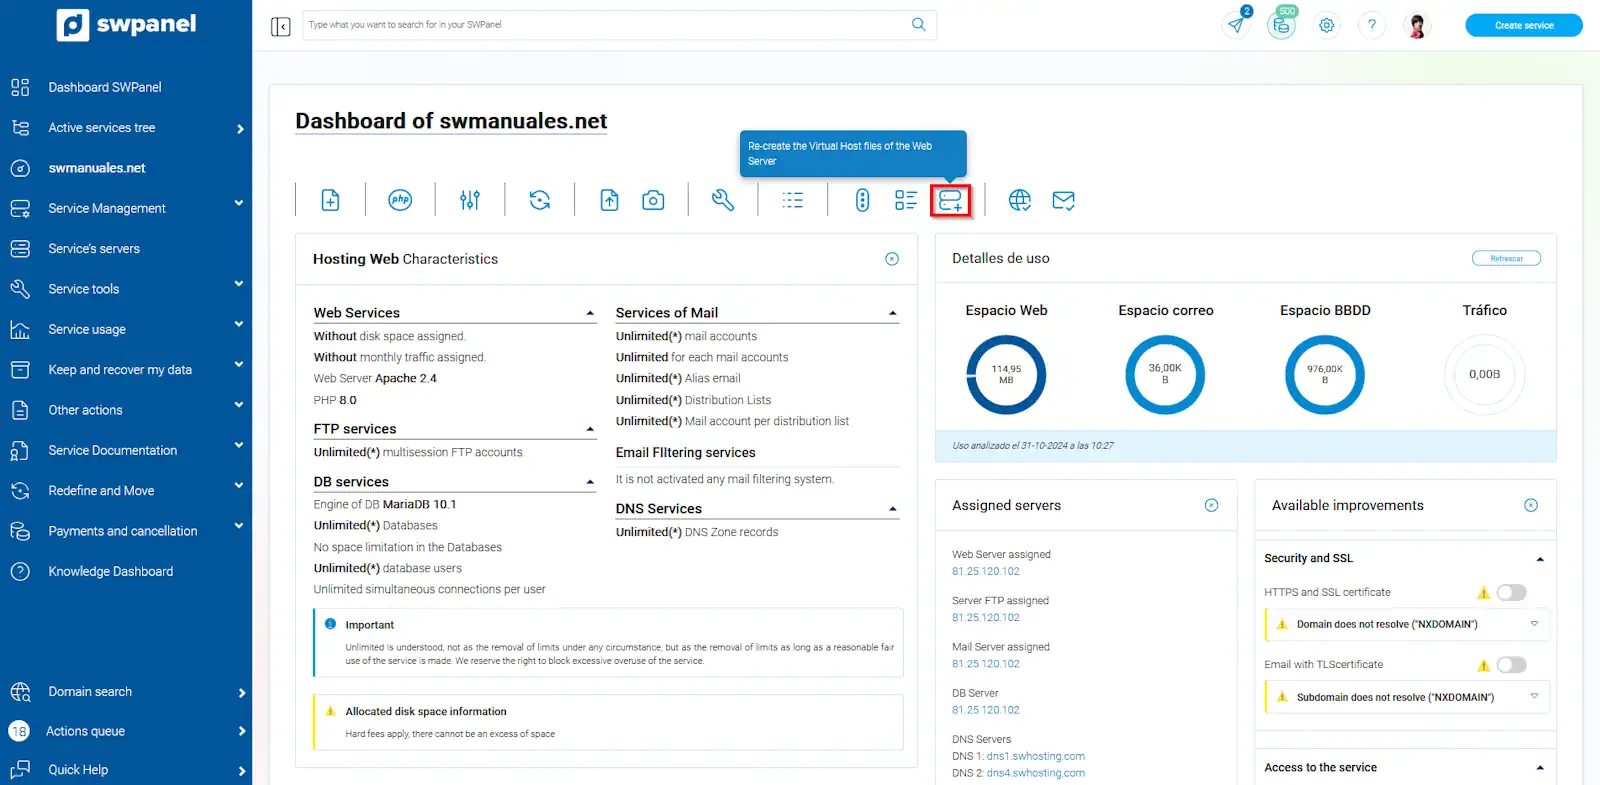Open the dns1.swhosting.com link

pos(1035,756)
